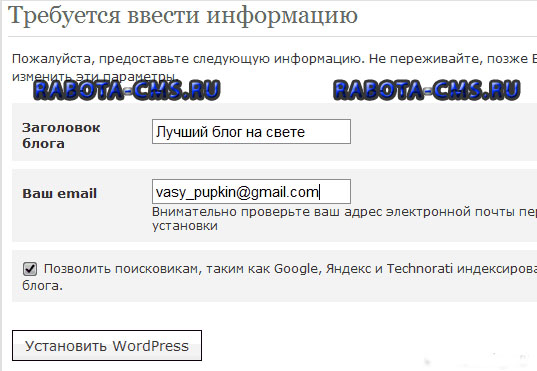Click the email verification hint text

[344, 219]
